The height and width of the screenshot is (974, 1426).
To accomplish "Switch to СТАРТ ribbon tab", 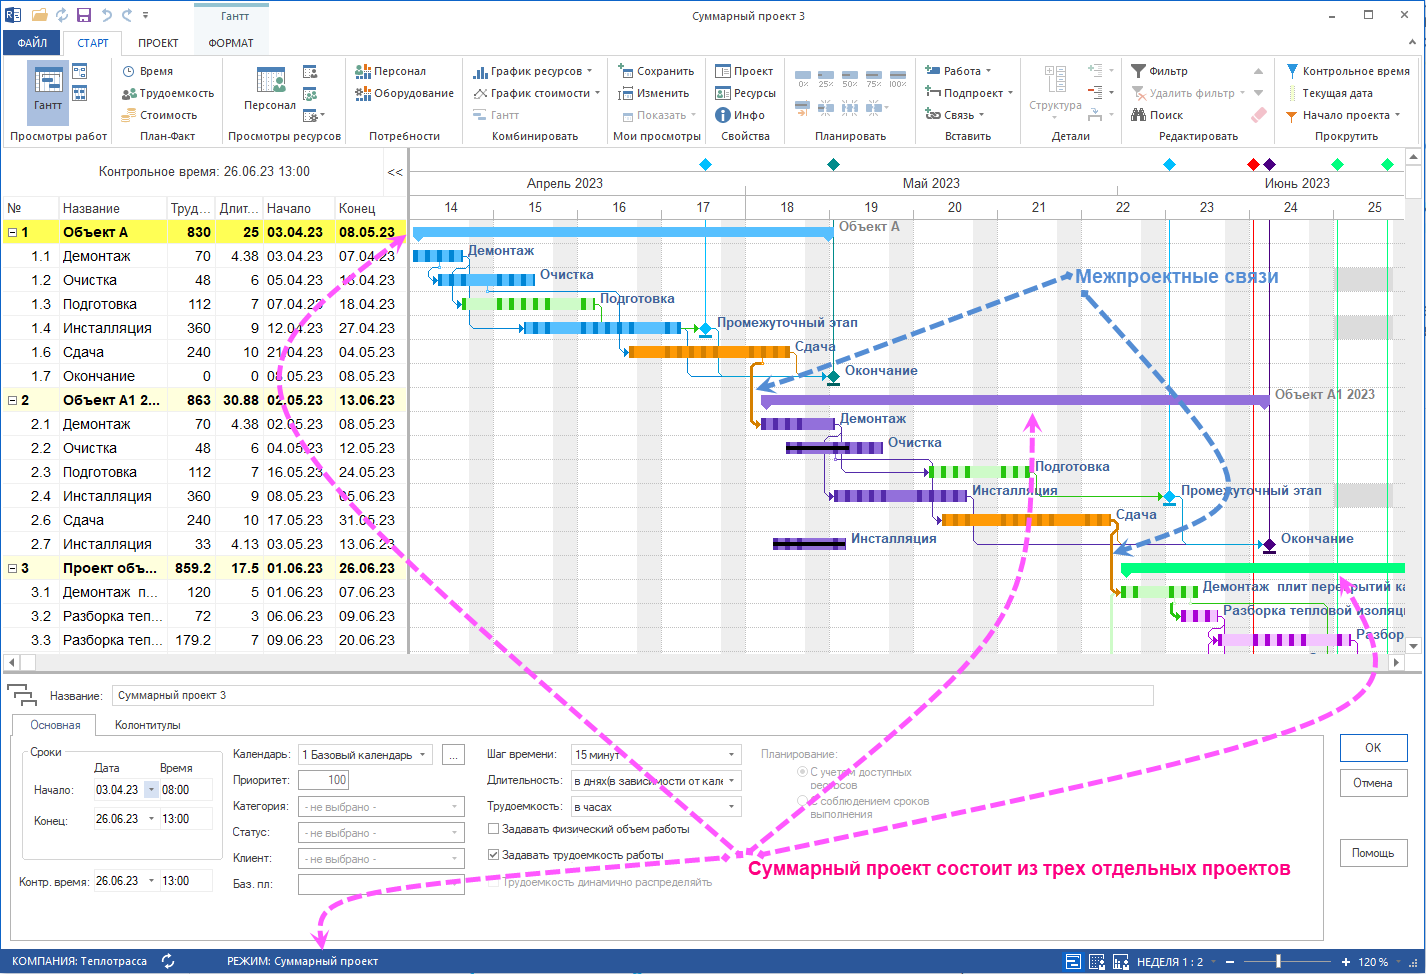I will click(x=93, y=43).
